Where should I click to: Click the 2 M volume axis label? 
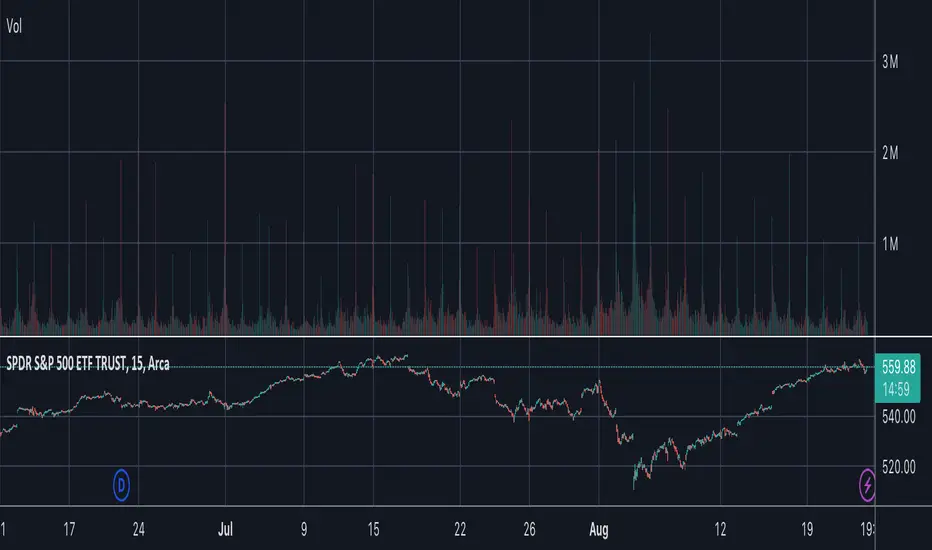pos(890,153)
